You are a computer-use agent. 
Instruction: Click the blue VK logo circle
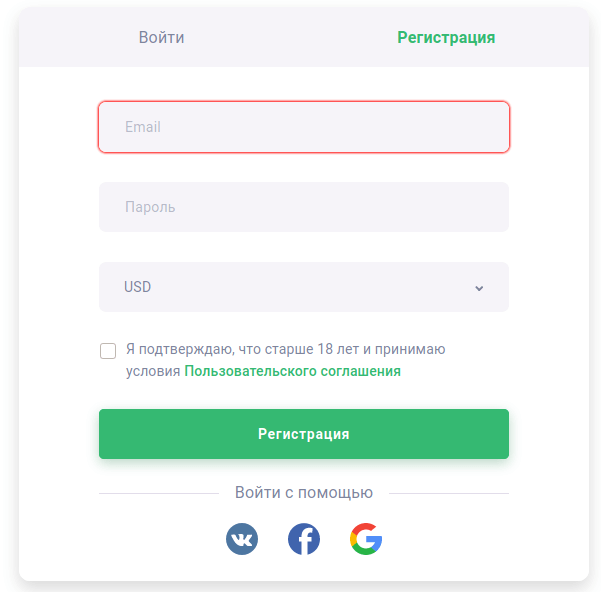point(242,539)
